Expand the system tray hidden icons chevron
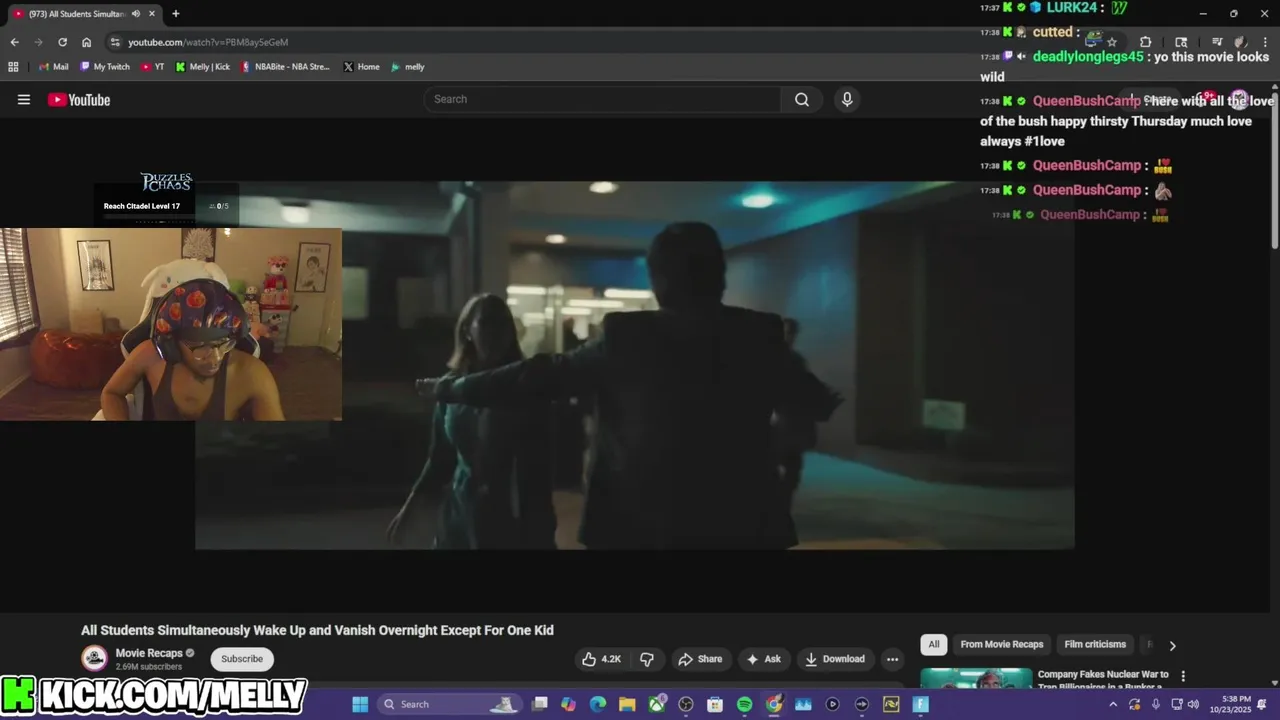 (1113, 704)
